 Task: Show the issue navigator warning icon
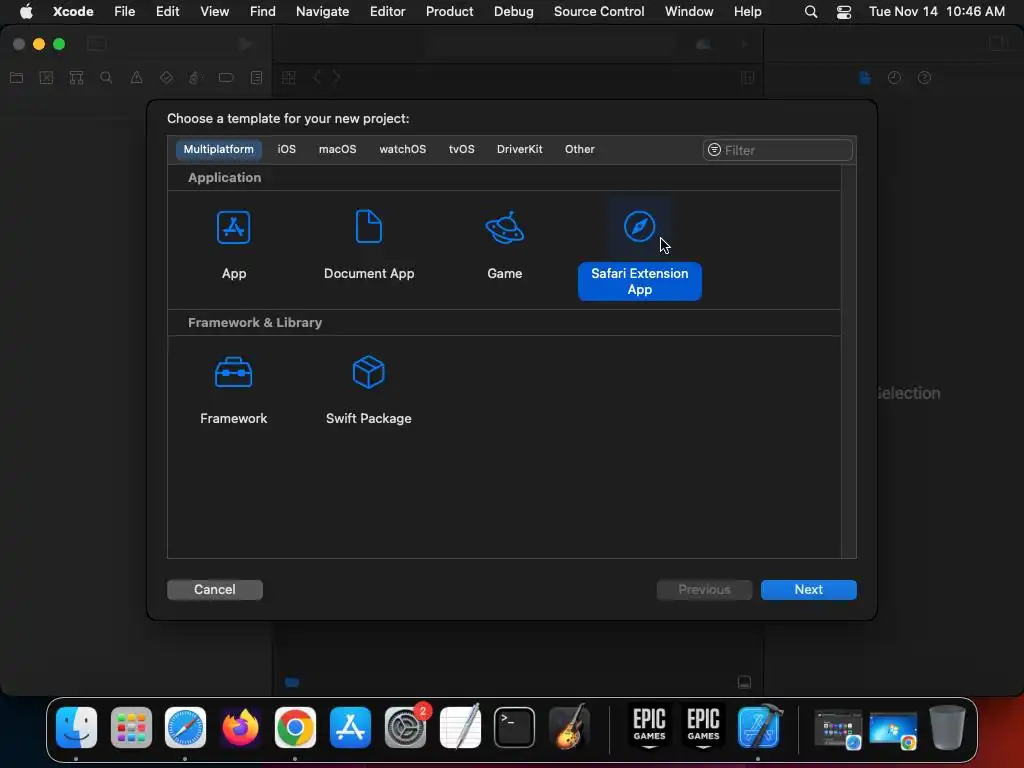pyautogui.click(x=136, y=78)
